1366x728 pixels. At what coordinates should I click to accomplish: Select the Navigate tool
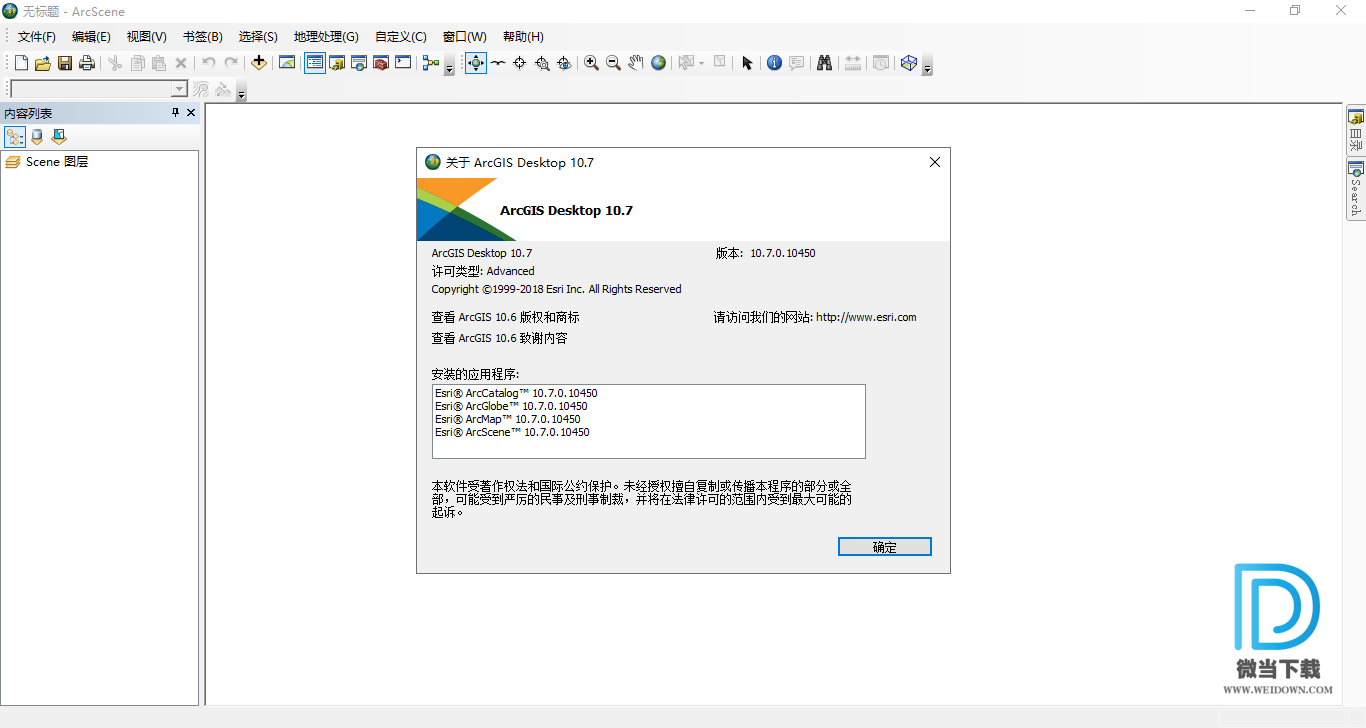click(475, 63)
